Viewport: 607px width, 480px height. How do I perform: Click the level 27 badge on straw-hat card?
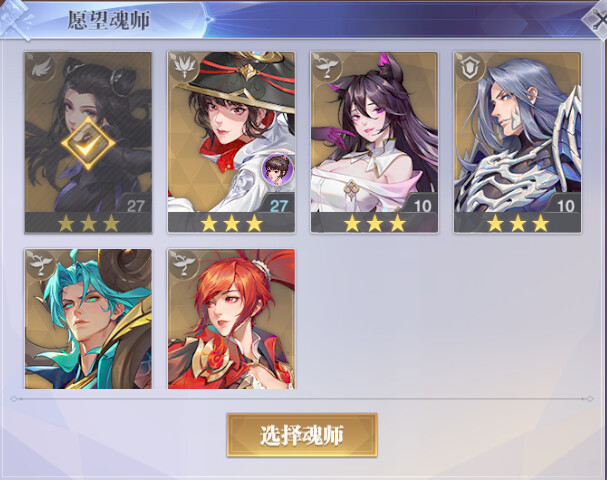pyautogui.click(x=278, y=205)
